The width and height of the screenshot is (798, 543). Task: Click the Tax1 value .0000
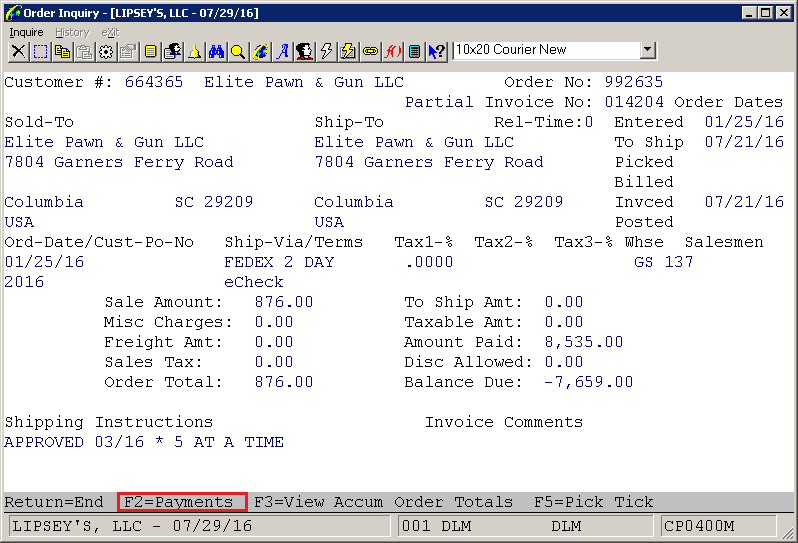pos(429,262)
